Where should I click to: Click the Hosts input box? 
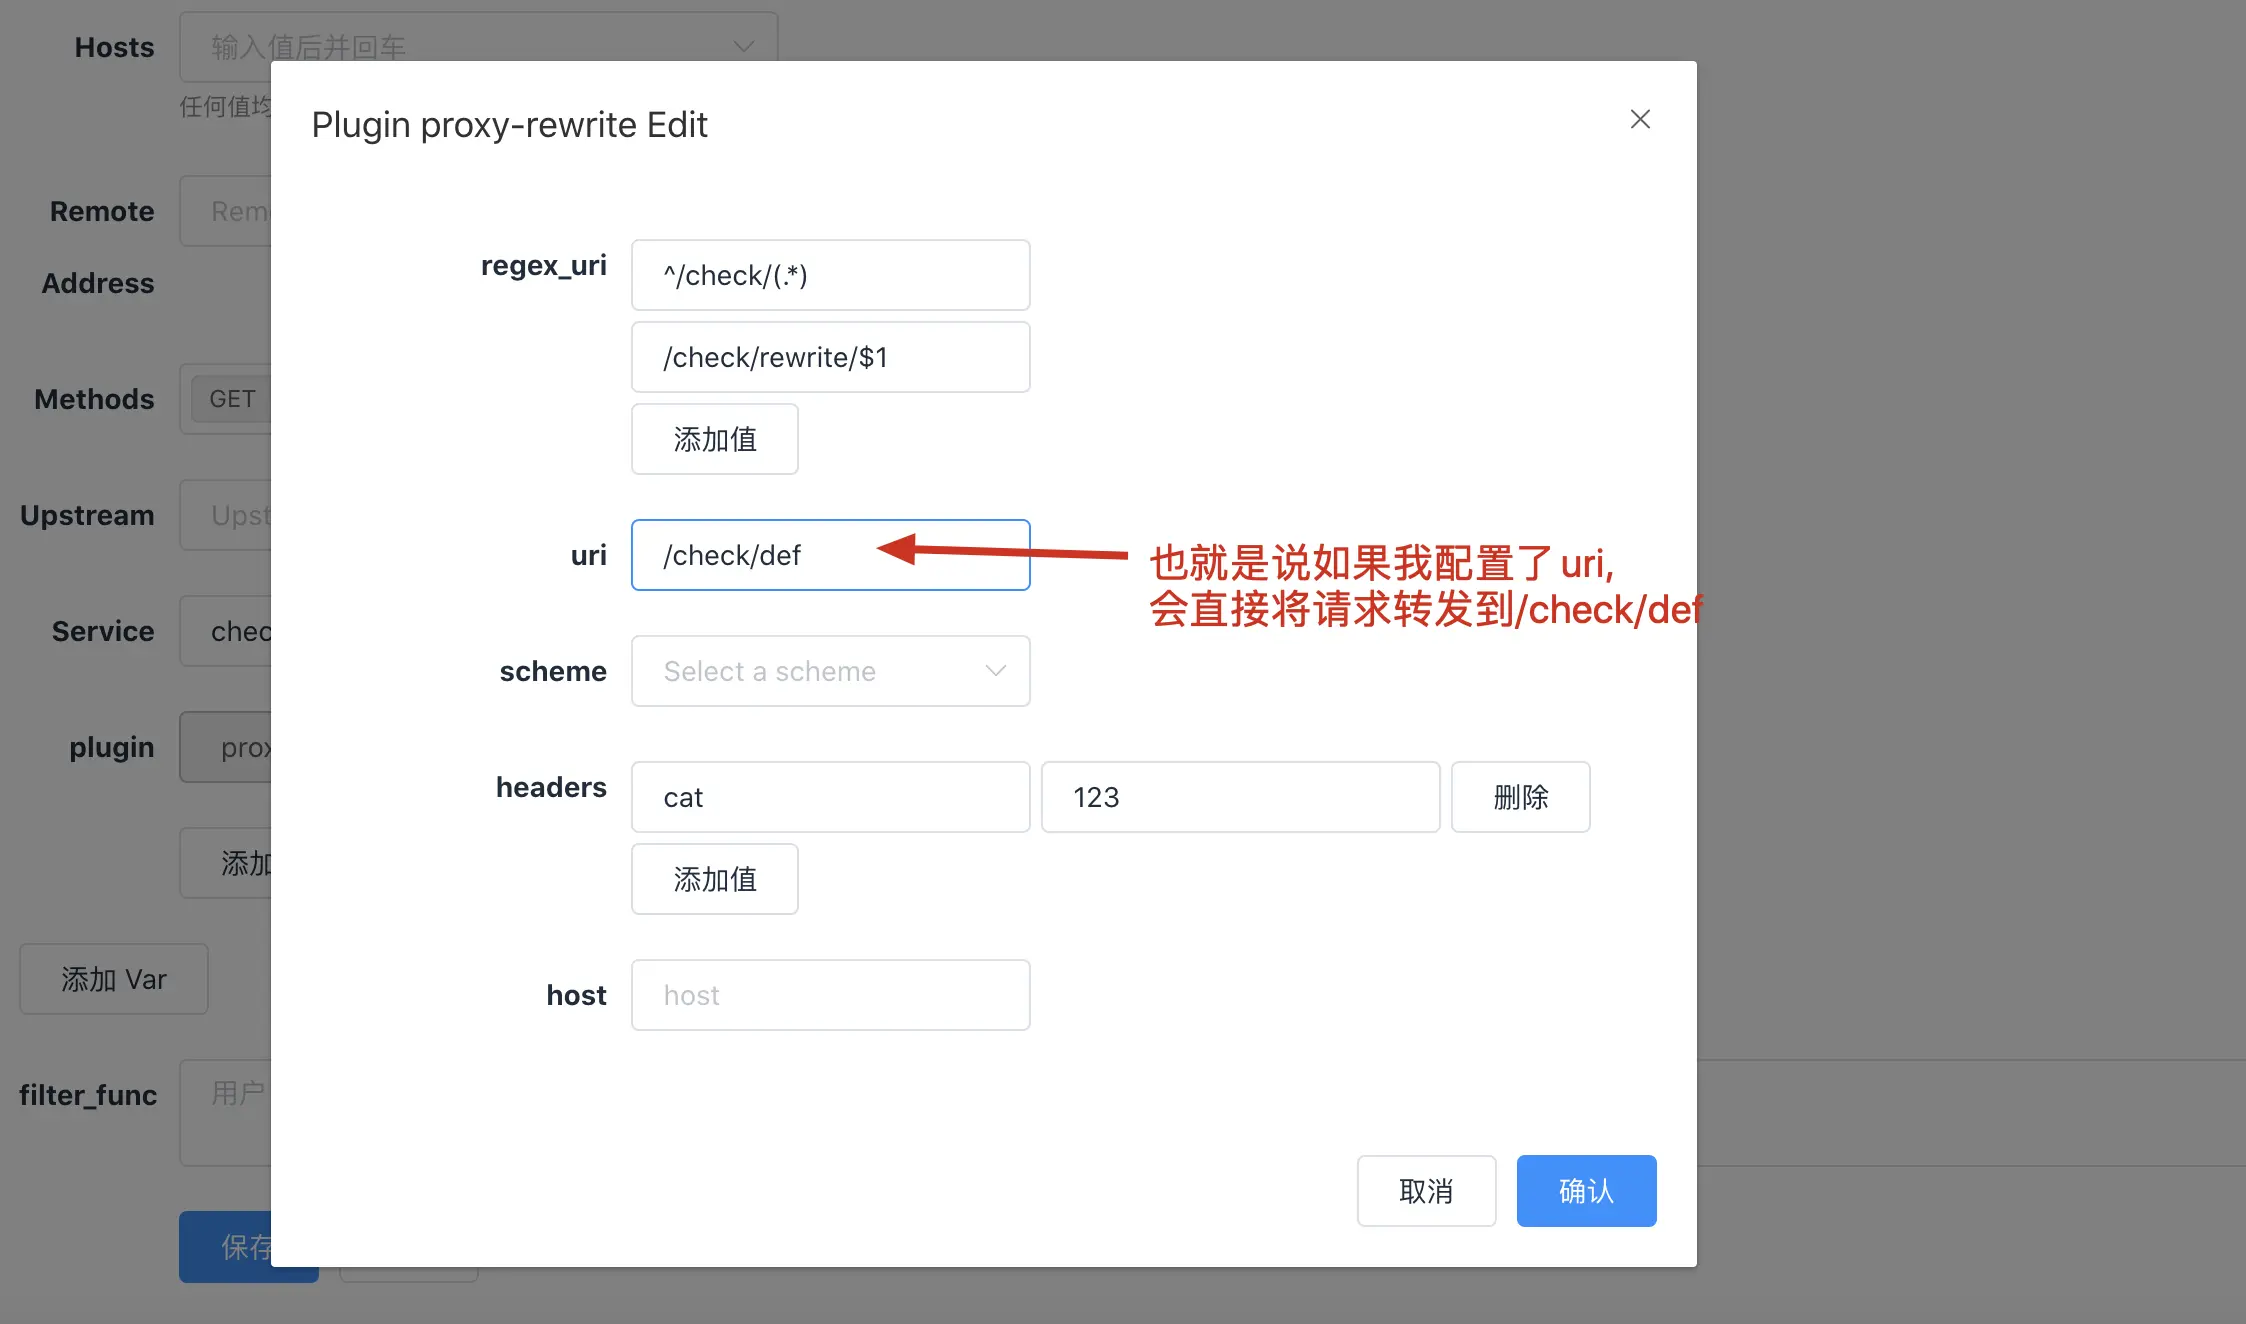point(450,40)
